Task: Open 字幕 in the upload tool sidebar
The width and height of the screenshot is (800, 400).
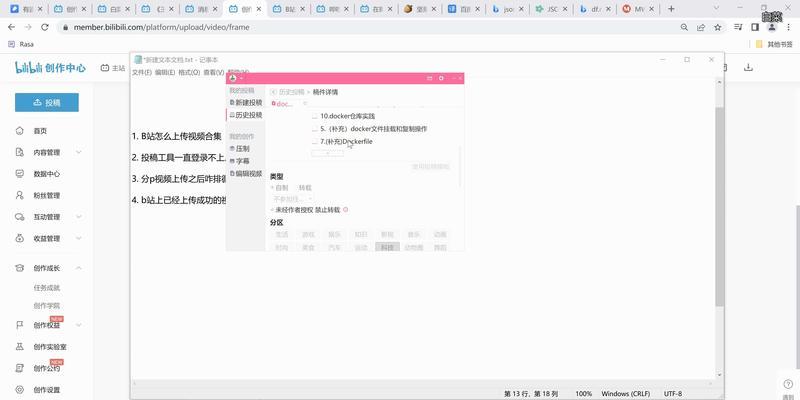Action: coord(240,161)
